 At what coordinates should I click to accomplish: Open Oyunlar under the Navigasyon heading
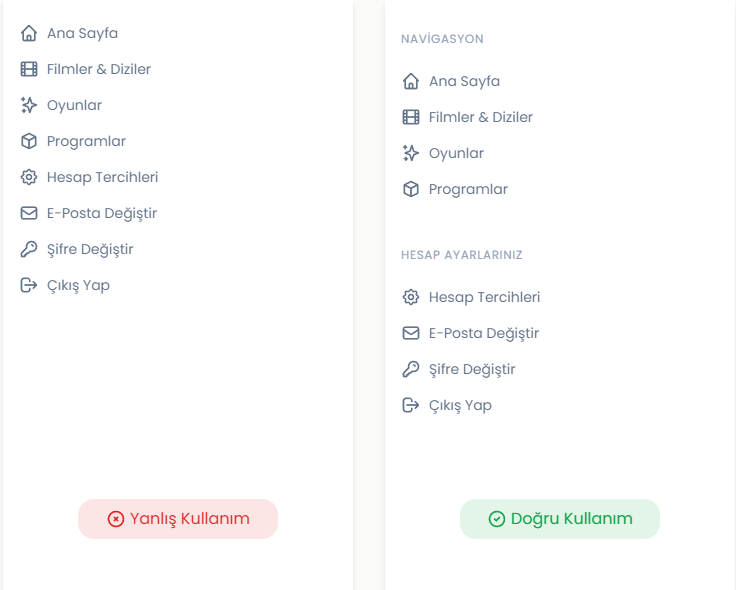[x=456, y=153]
